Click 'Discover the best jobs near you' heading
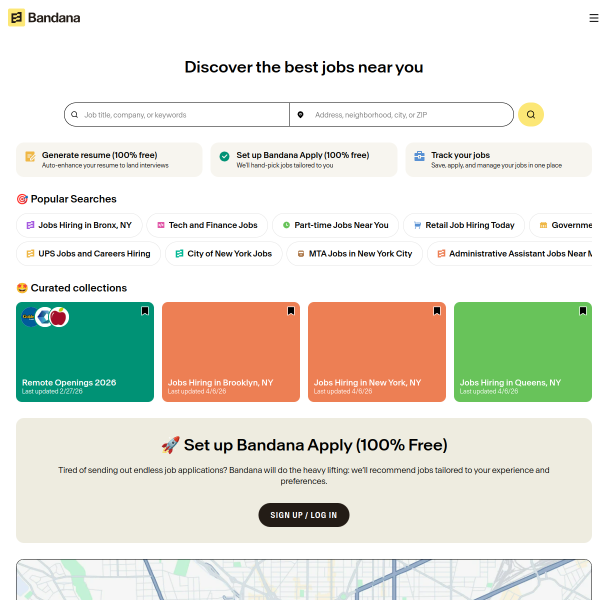The width and height of the screenshot is (600, 600). click(x=304, y=67)
